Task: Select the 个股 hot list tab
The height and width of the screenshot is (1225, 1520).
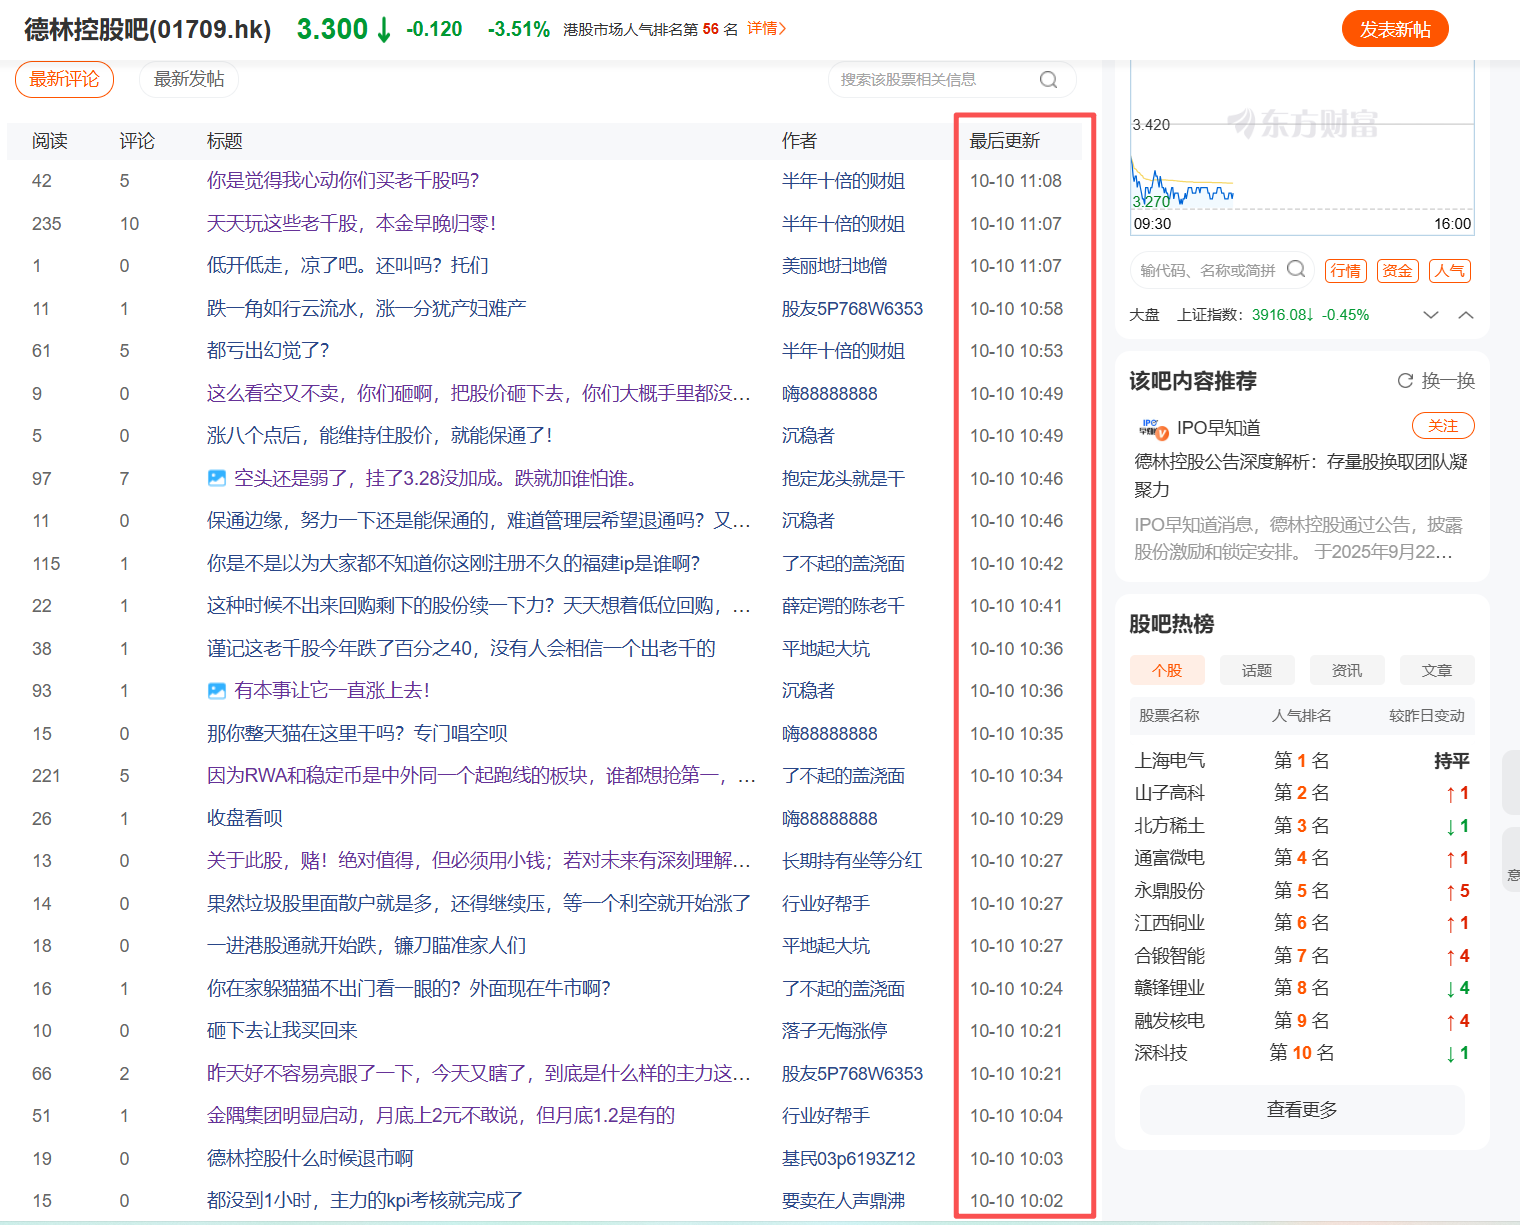Action: [x=1167, y=670]
